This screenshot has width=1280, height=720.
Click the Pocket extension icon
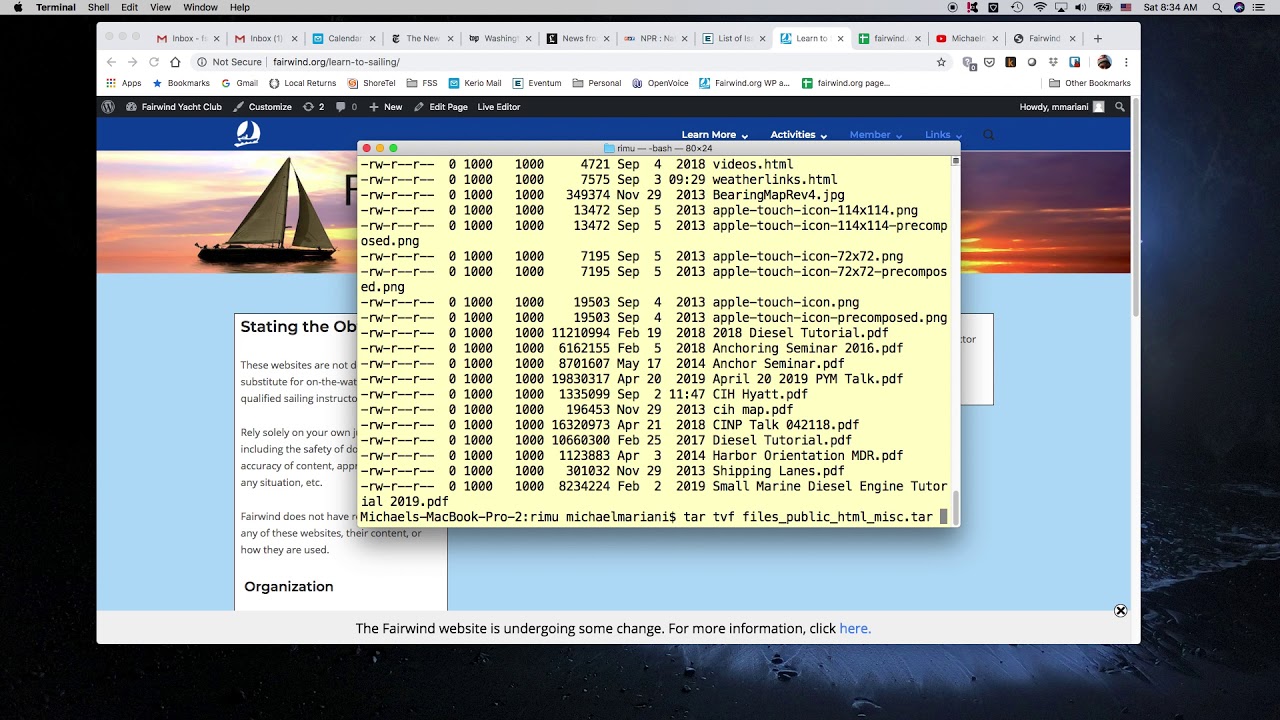[x=989, y=62]
